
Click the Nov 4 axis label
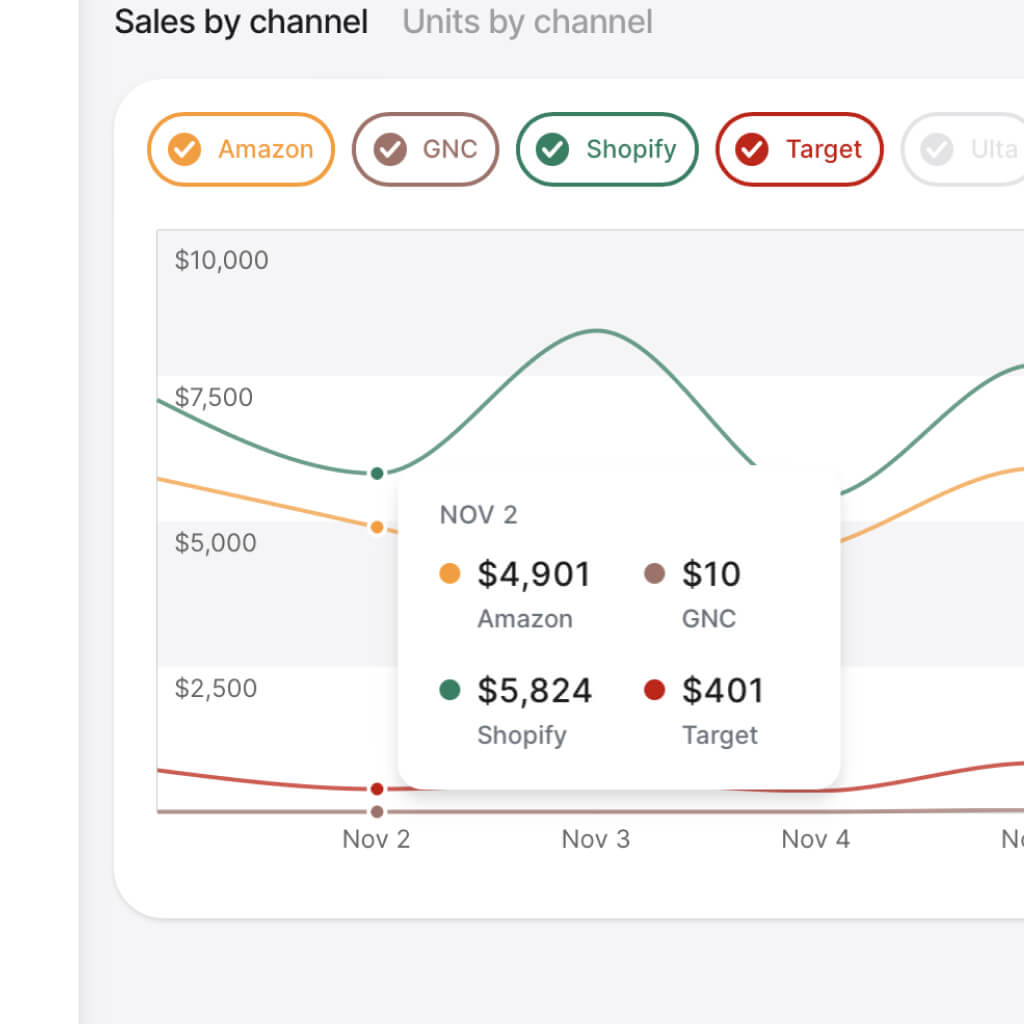816,839
